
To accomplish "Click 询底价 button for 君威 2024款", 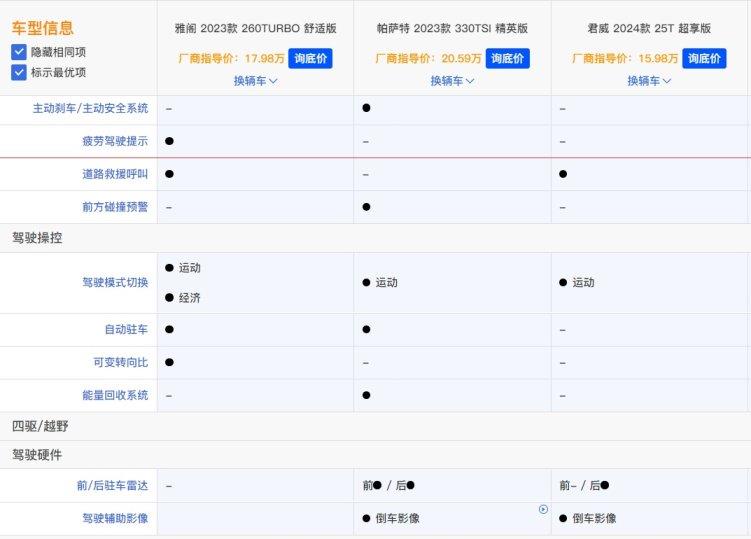I will (704, 58).
